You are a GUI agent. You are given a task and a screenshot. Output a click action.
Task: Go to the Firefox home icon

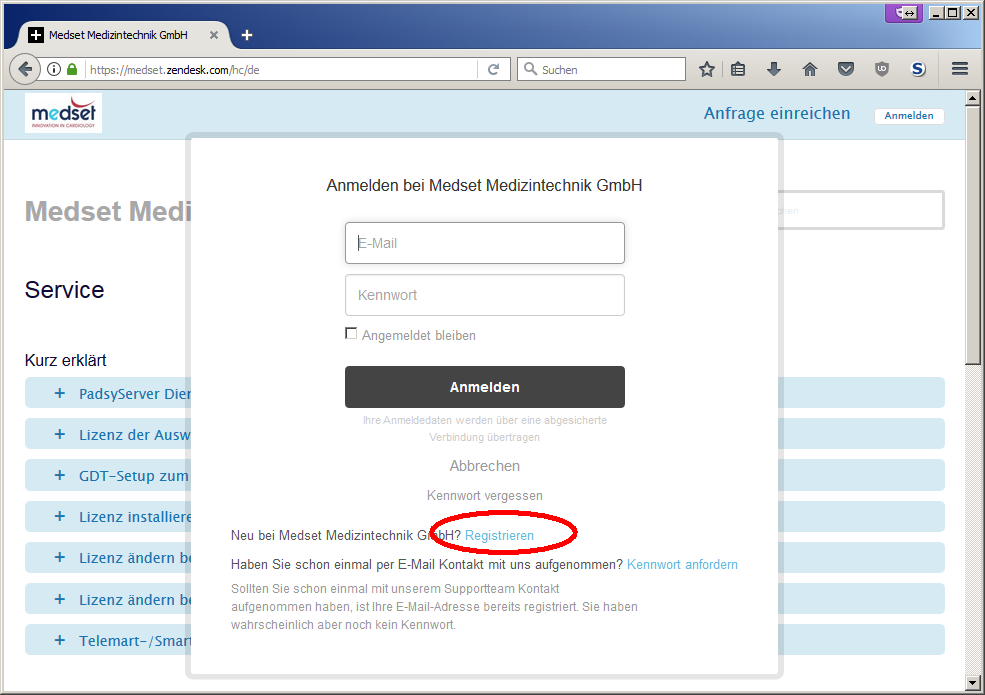(810, 69)
